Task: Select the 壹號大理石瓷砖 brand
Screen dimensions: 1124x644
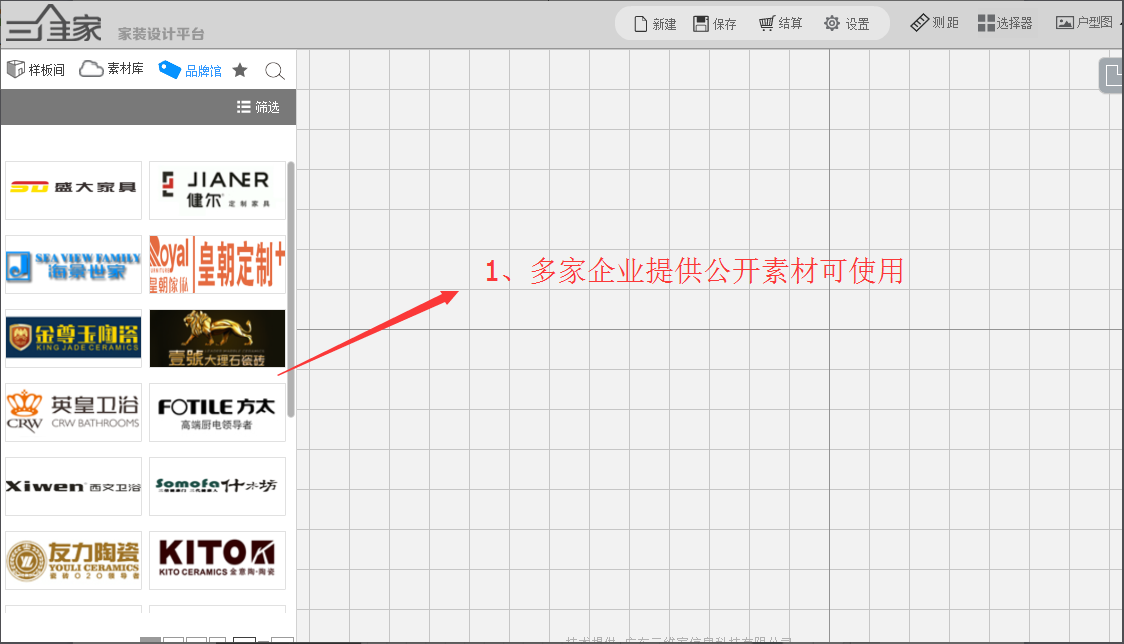Action: 217,338
